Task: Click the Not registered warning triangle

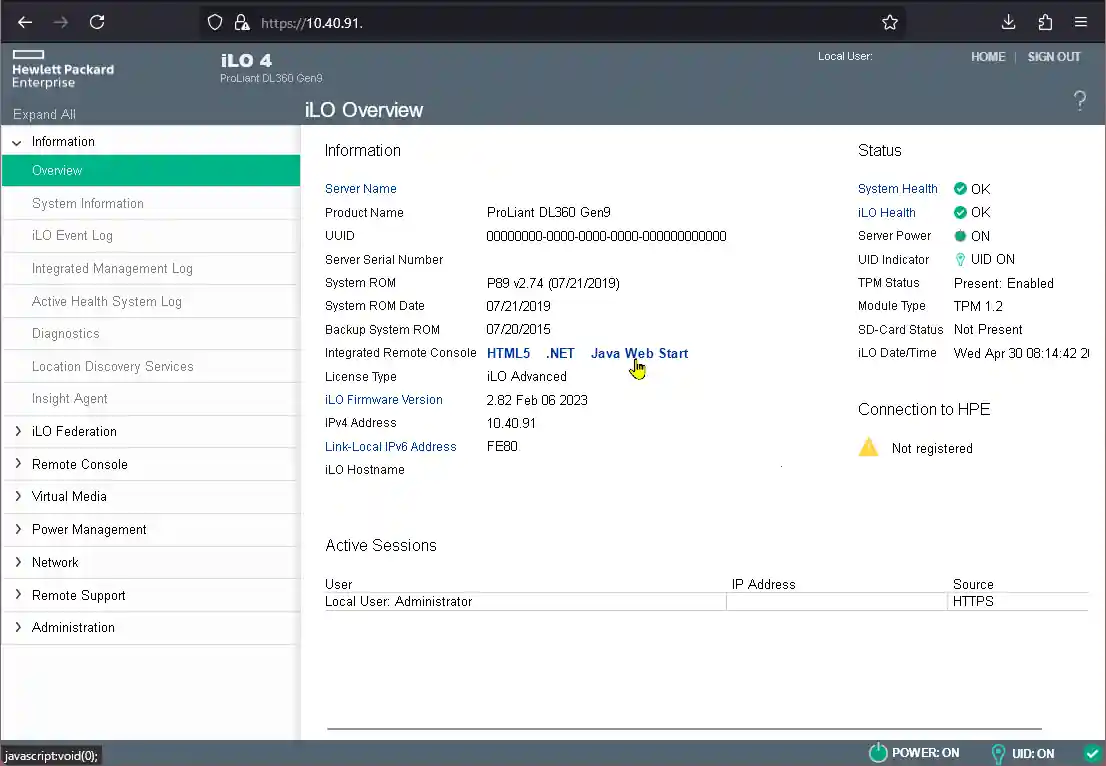Action: pos(868,447)
